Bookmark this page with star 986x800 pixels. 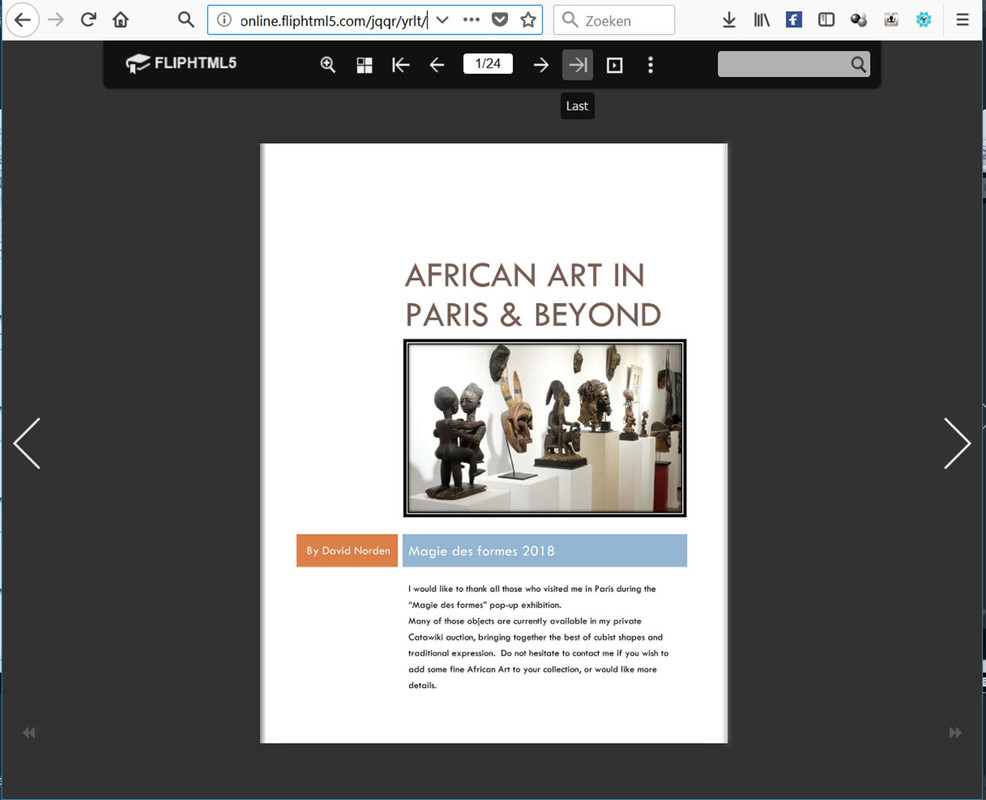click(528, 20)
